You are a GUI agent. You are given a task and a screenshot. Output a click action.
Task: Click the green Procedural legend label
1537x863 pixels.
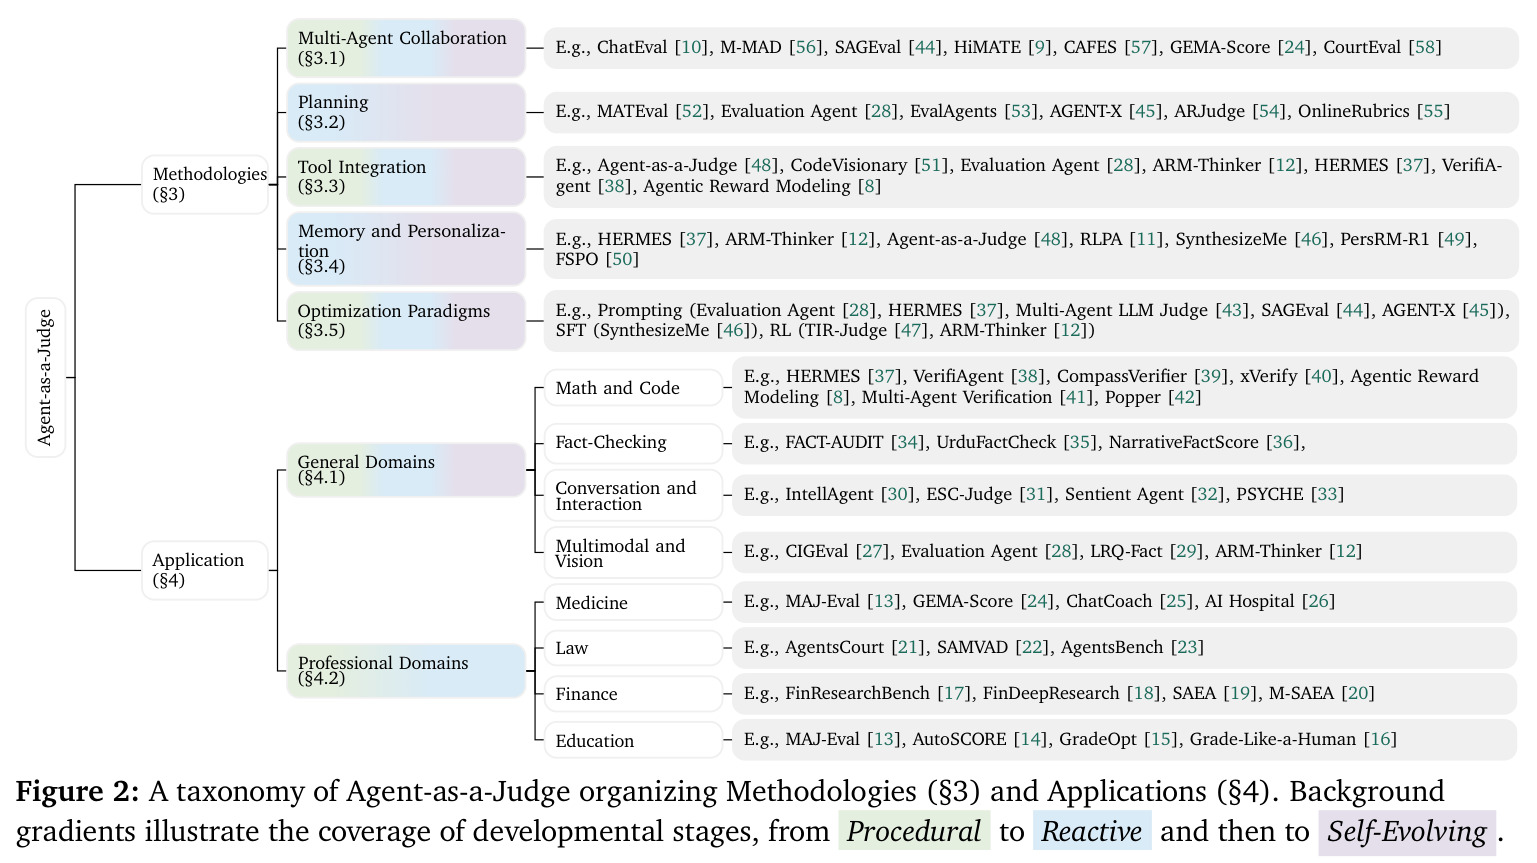coord(914,831)
